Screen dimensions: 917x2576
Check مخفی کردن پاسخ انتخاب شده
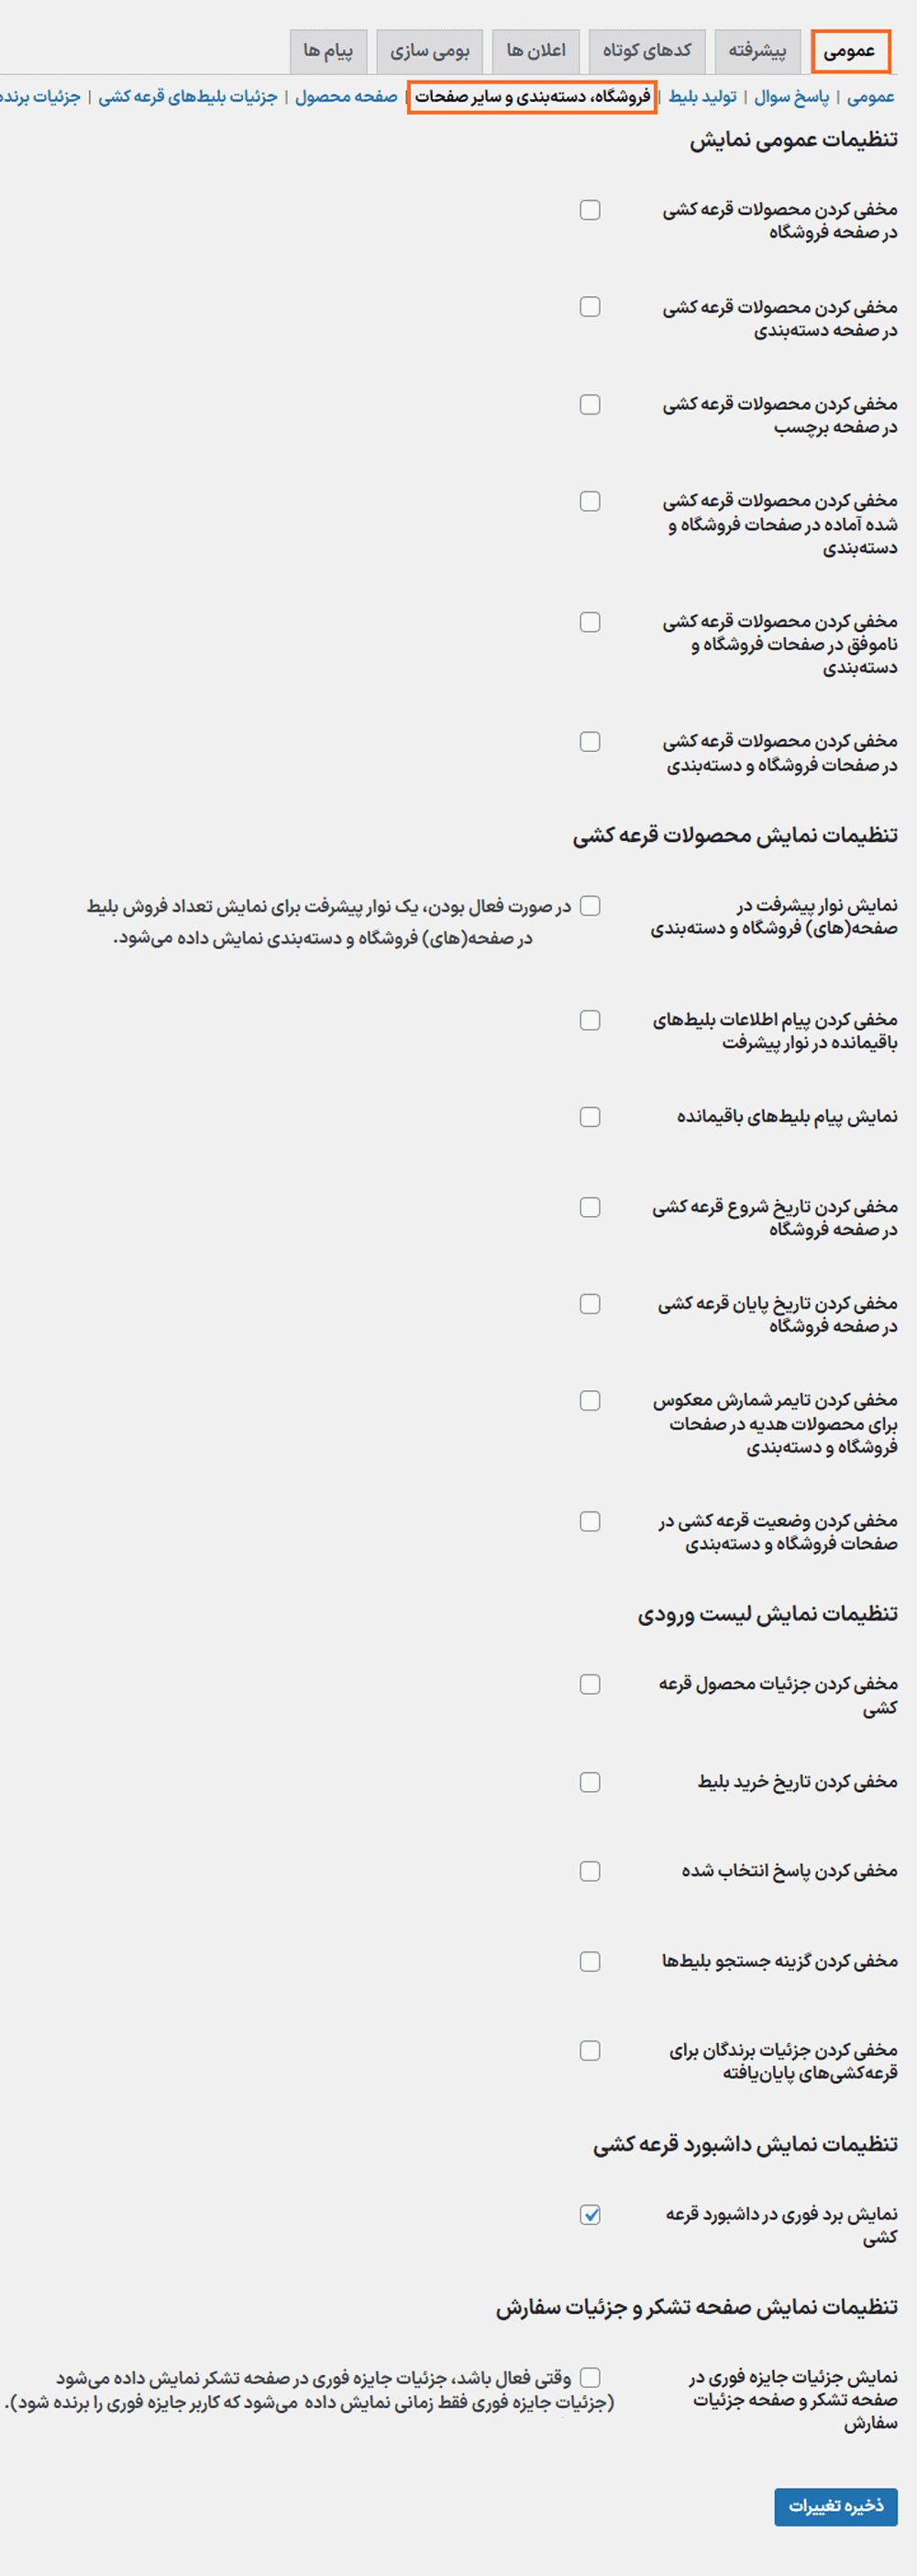(590, 1871)
